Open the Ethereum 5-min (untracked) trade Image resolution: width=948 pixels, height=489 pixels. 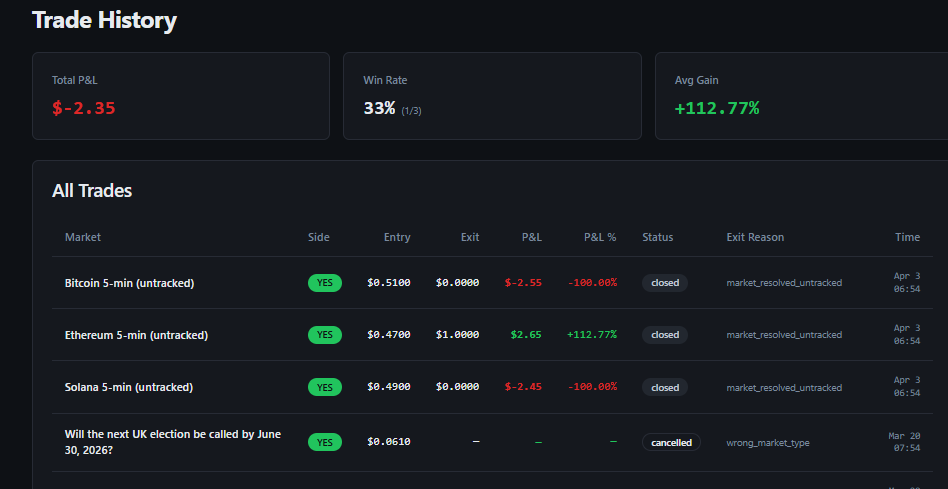[136, 335]
